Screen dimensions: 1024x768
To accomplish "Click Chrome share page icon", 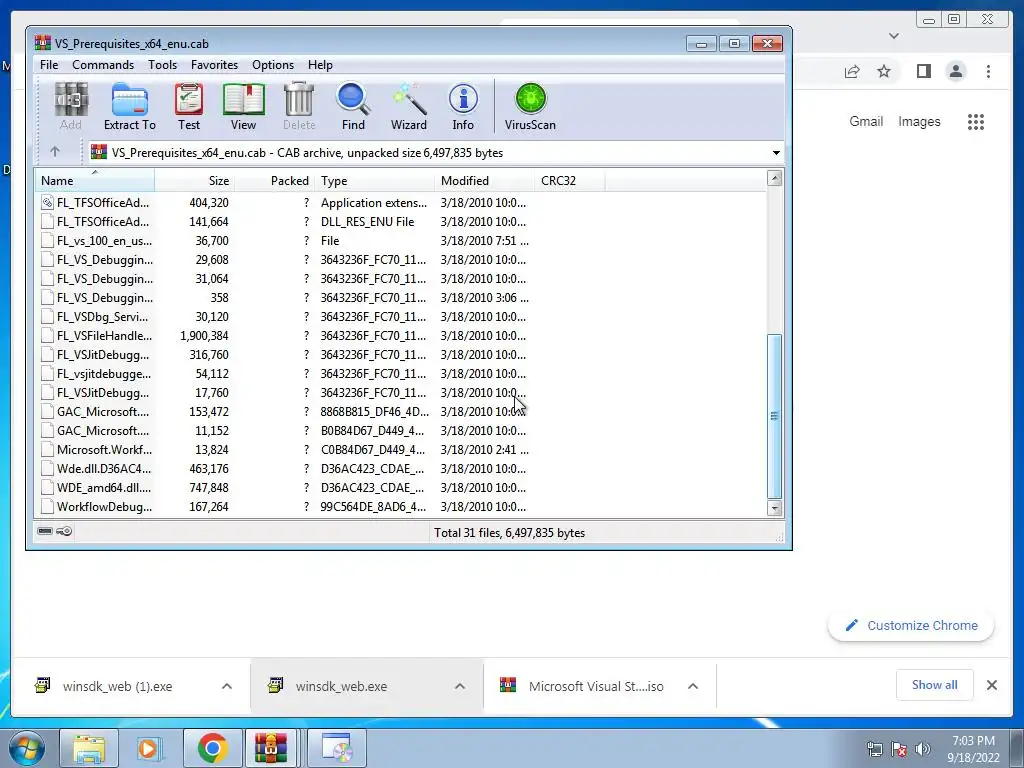I will 852,71.
